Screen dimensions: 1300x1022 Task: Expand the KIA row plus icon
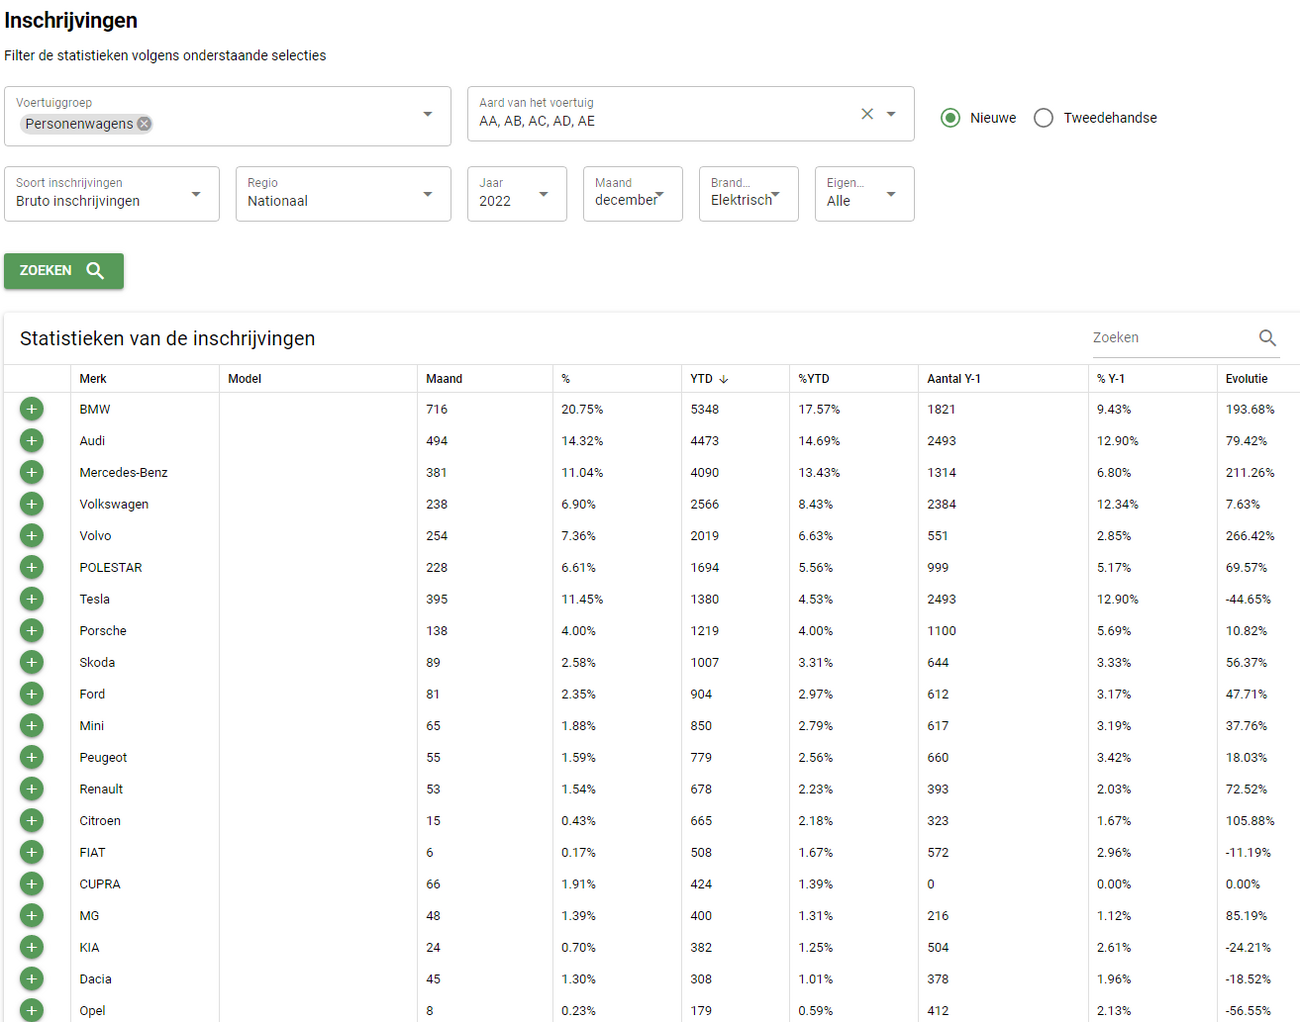pyautogui.click(x=32, y=947)
